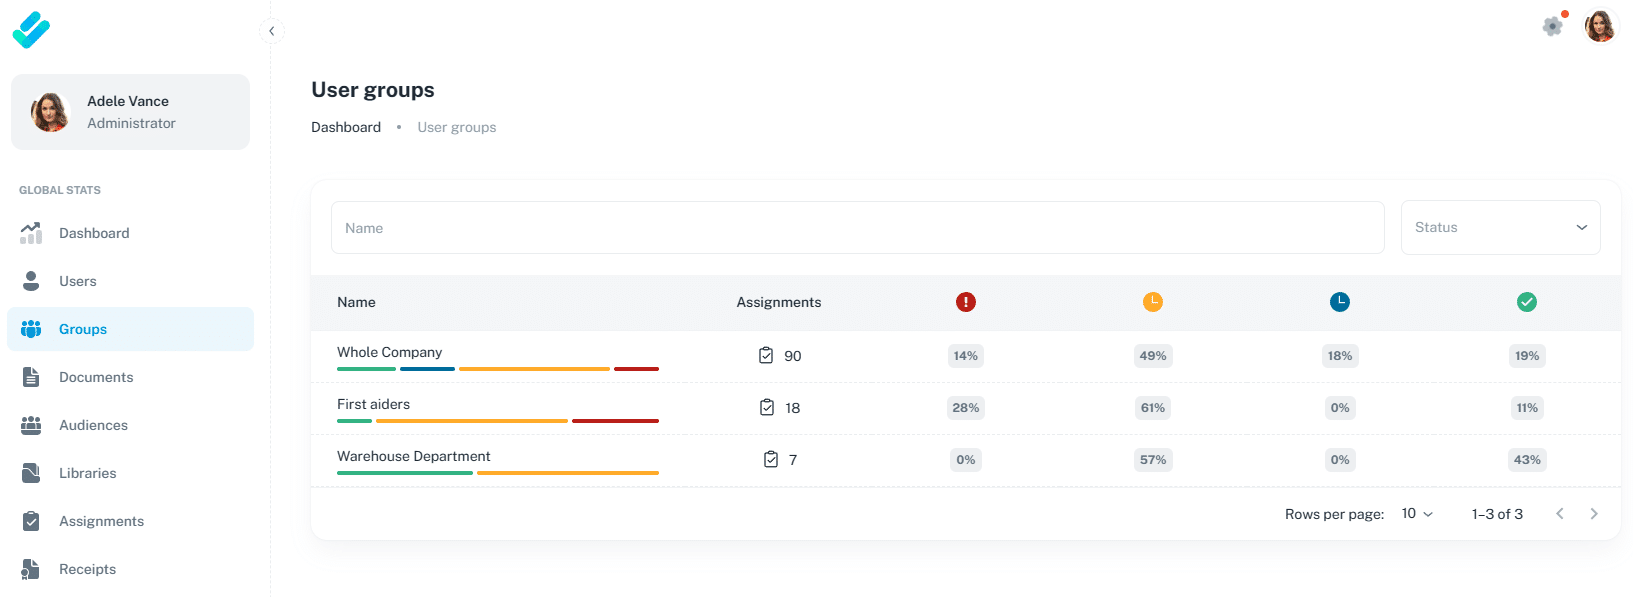Open Dashboard from the sidebar menu
1633x597 pixels.
pos(130,233)
